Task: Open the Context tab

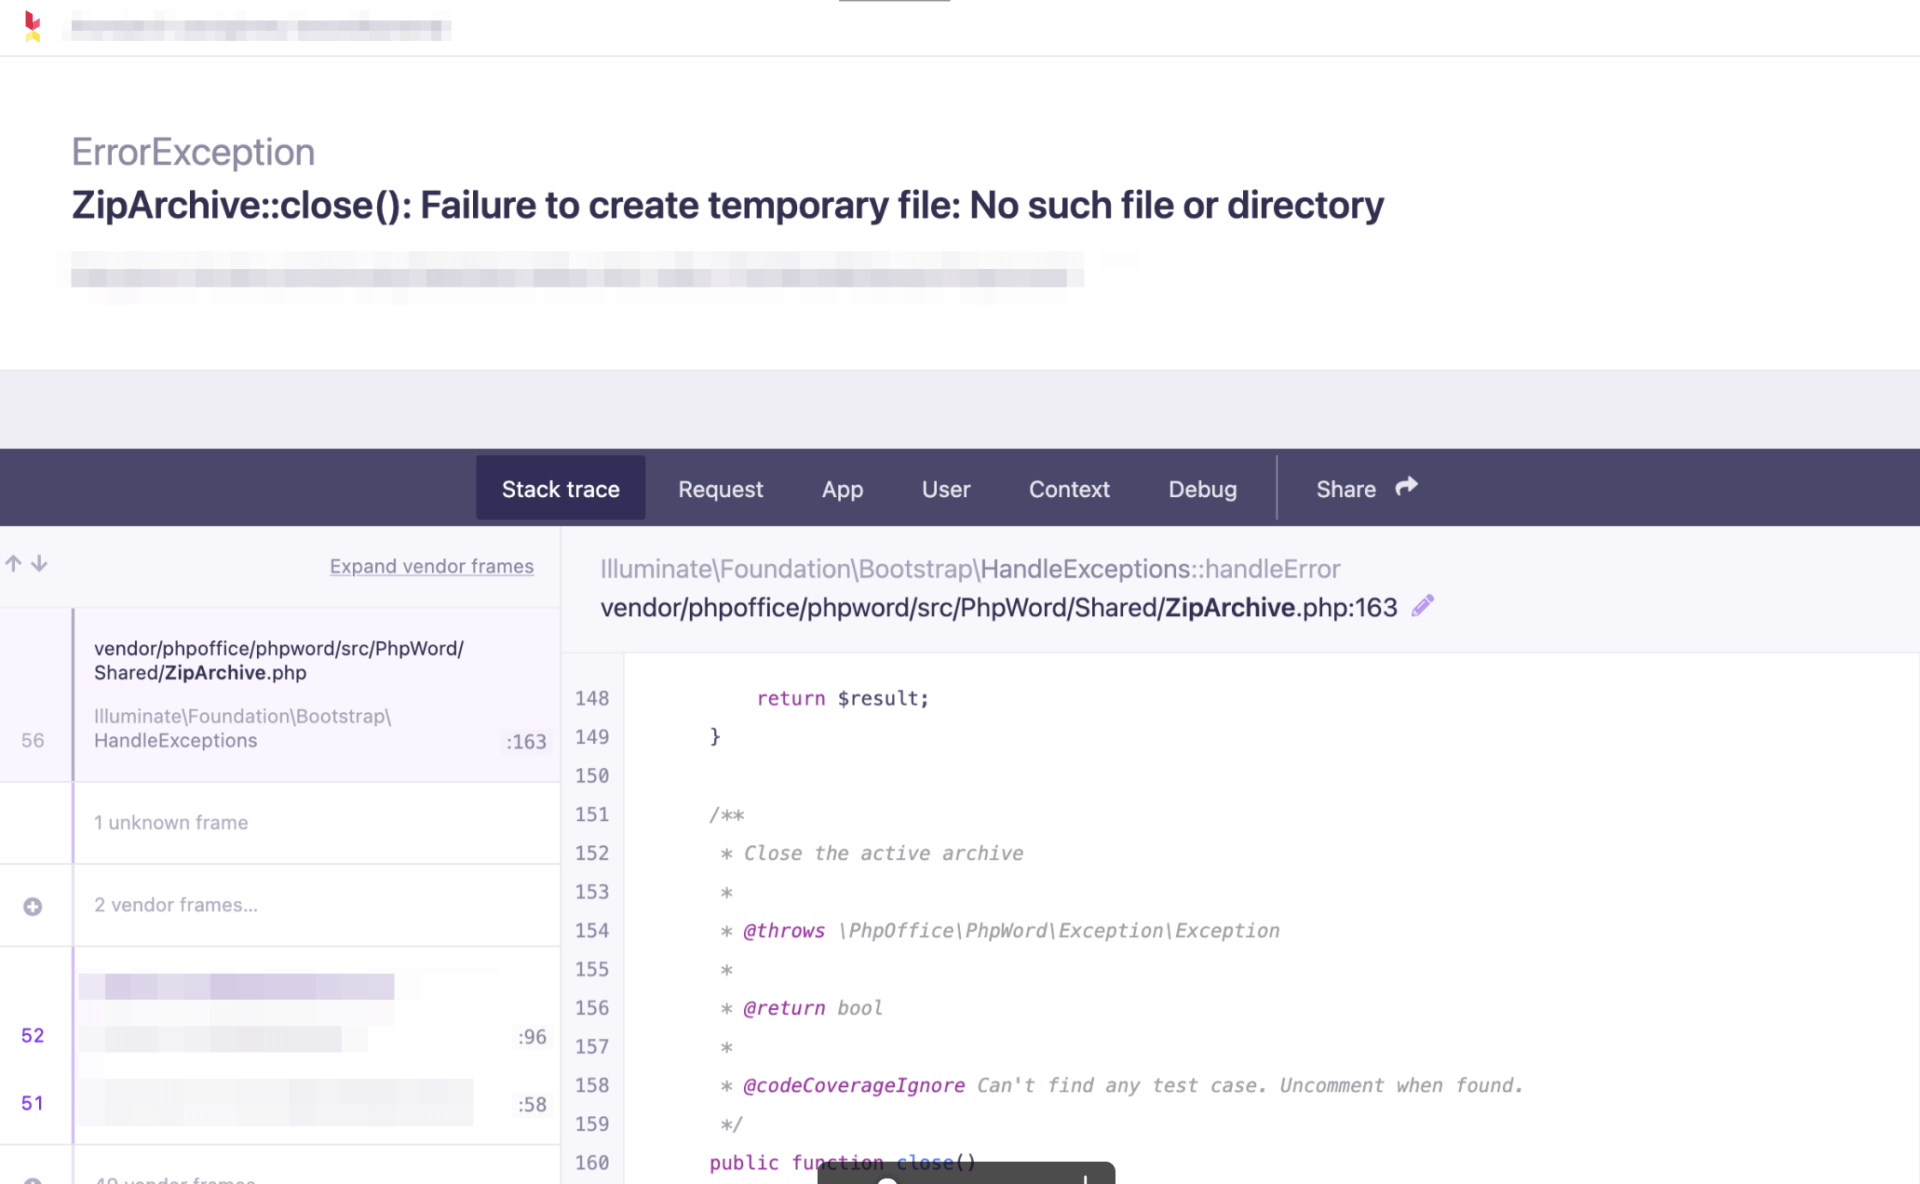Action: tap(1069, 489)
